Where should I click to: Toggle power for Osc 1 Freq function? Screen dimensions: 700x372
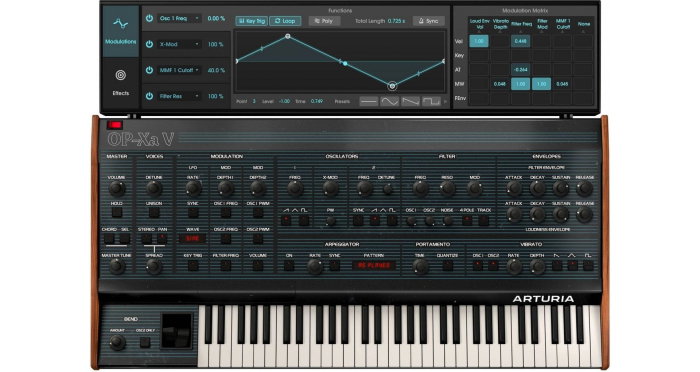click(x=149, y=18)
